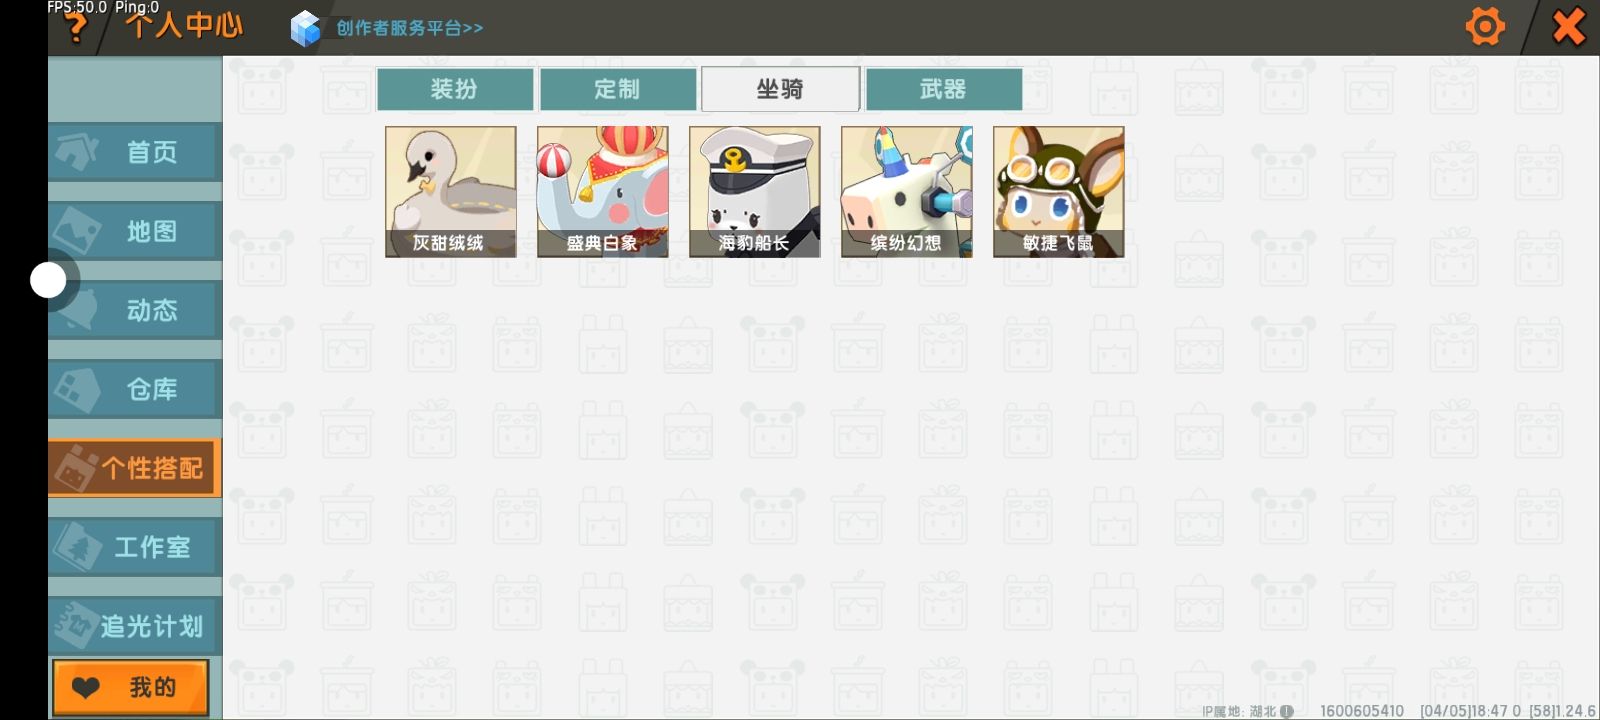This screenshot has height=720, width=1600.
Task: Pick the 缤纷幻想 unicorn cow mount
Action: [907, 192]
